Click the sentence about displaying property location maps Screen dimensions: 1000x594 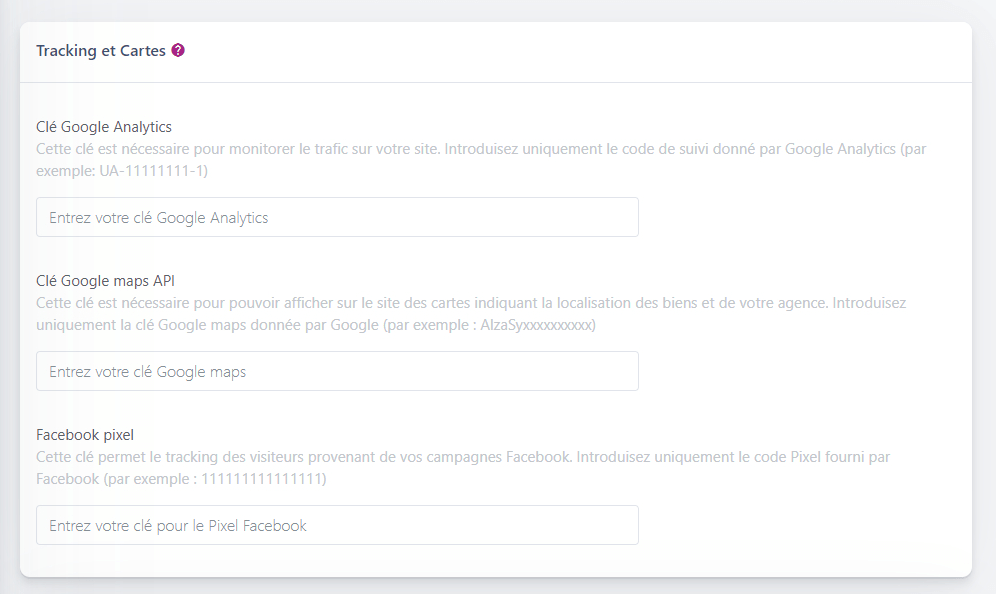(400, 303)
